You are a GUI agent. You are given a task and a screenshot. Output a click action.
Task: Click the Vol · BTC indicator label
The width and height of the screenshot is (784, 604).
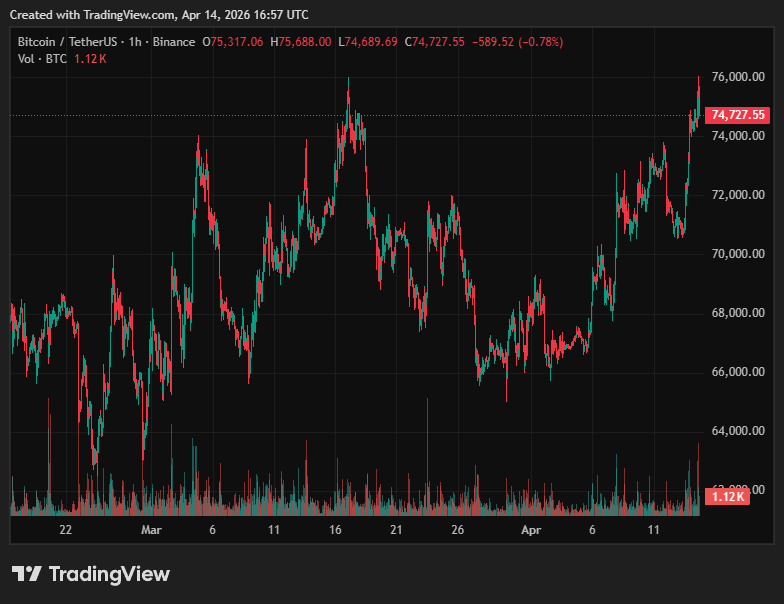coord(44,59)
